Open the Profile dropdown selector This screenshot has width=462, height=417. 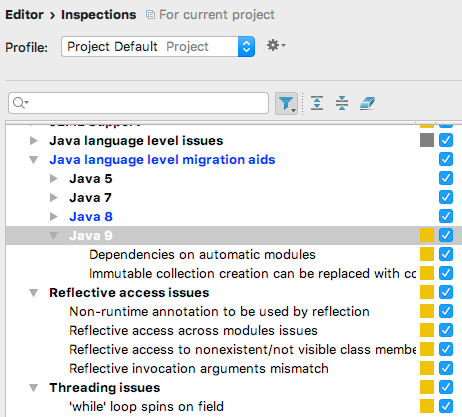(x=158, y=47)
